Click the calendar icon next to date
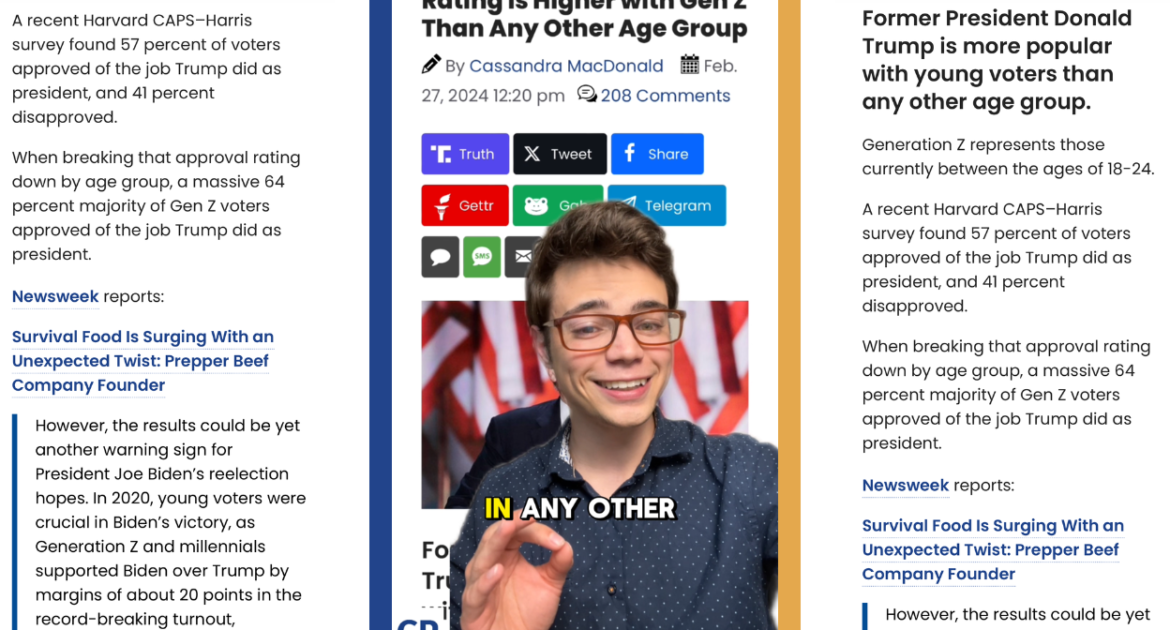The height and width of the screenshot is (630, 1170). pos(689,65)
